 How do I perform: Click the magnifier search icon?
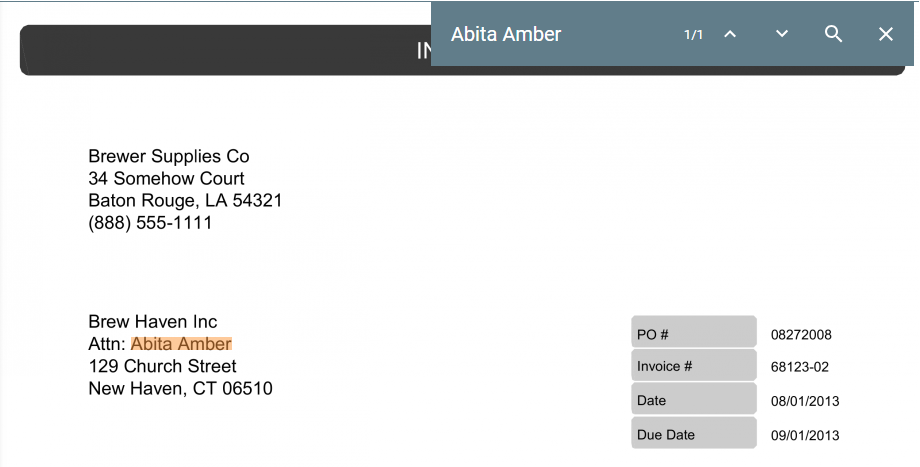[833, 34]
